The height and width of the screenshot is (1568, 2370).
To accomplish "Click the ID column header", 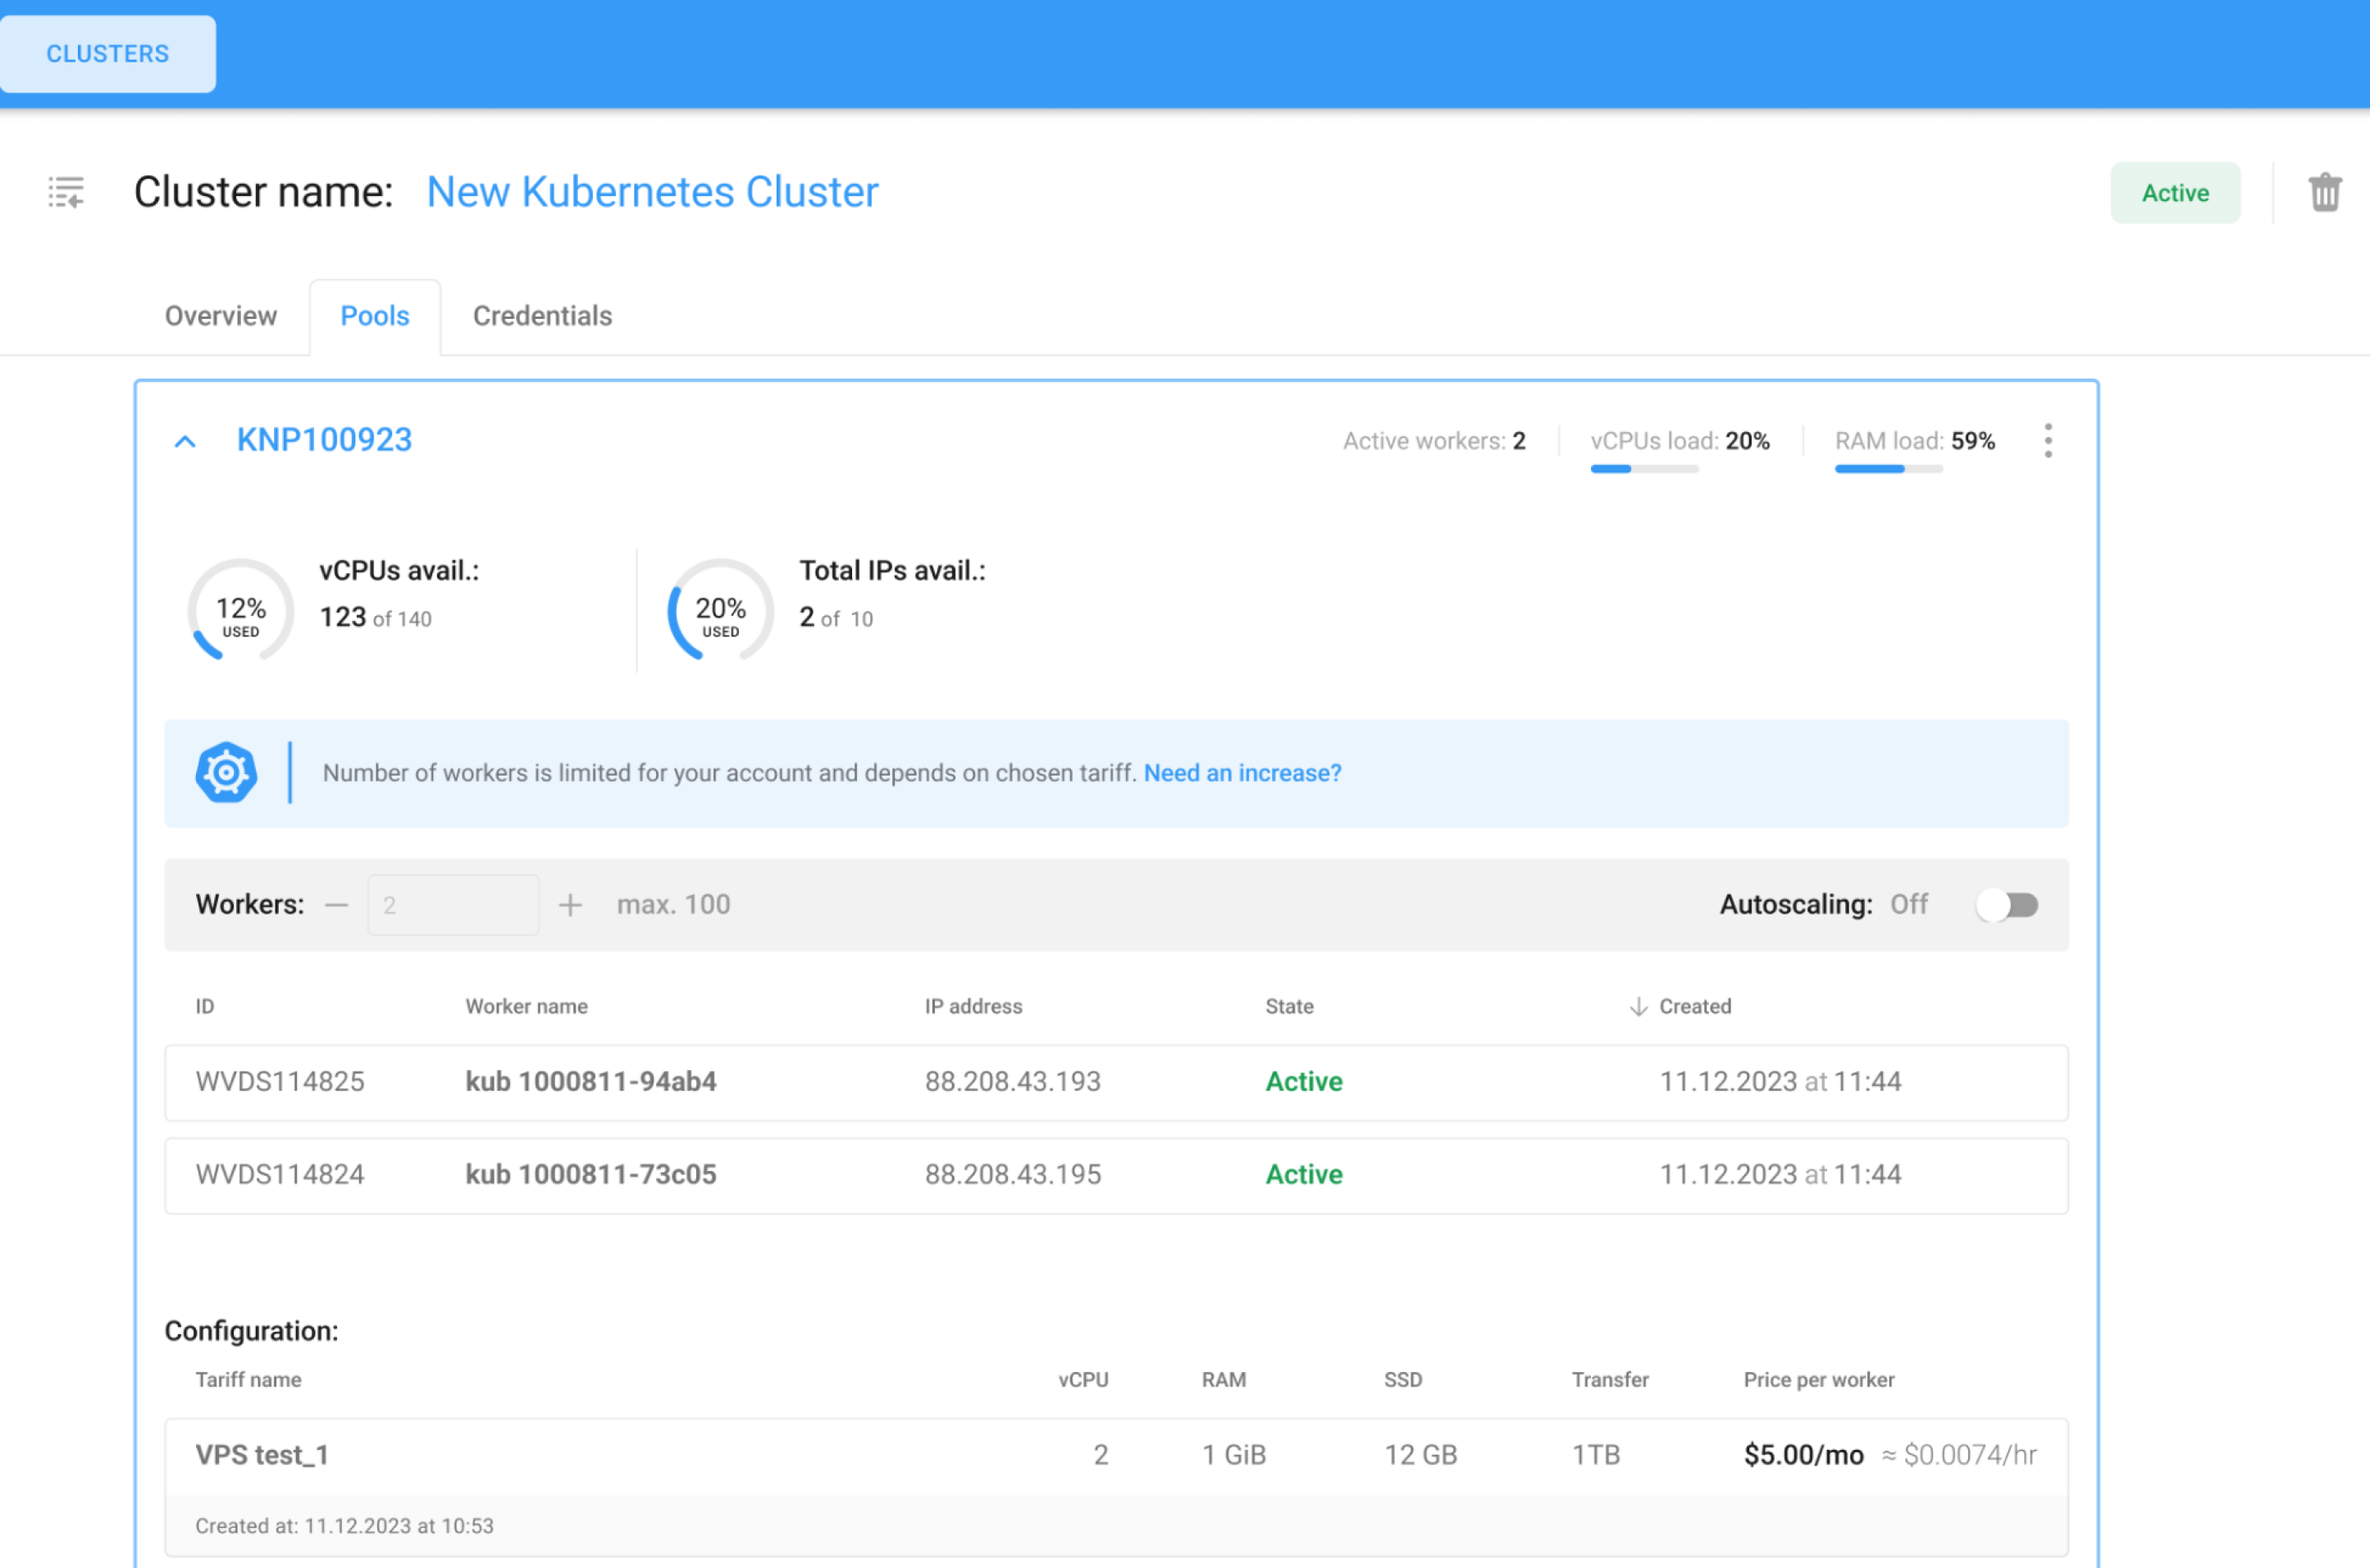I will coord(205,1006).
